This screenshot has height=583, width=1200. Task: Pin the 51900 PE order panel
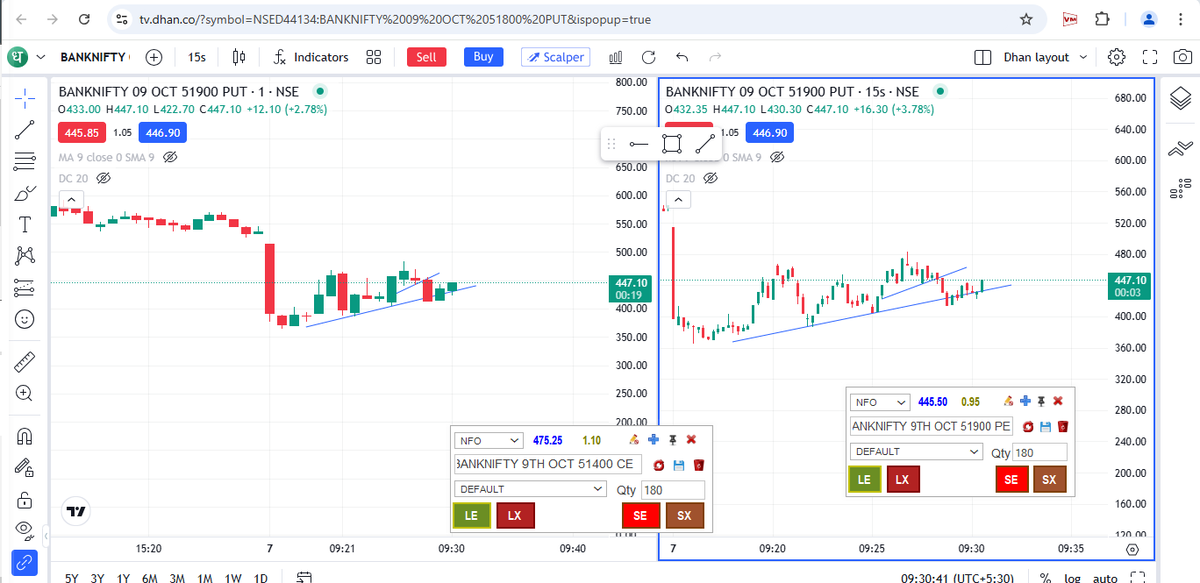1041,401
